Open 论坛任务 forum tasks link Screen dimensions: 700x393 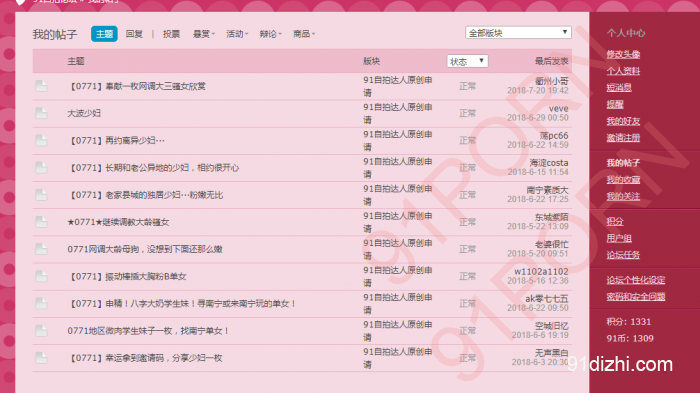point(623,255)
